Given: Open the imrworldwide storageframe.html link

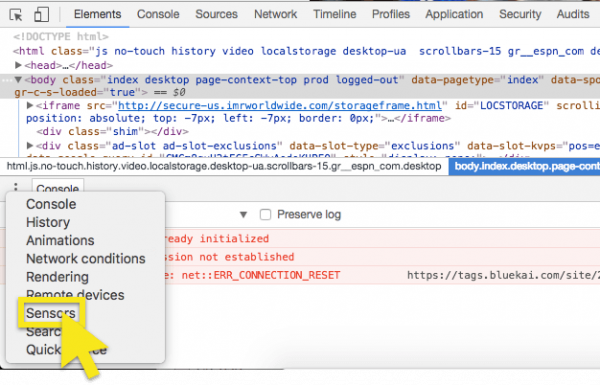Looking at the screenshot, I should coord(280,105).
